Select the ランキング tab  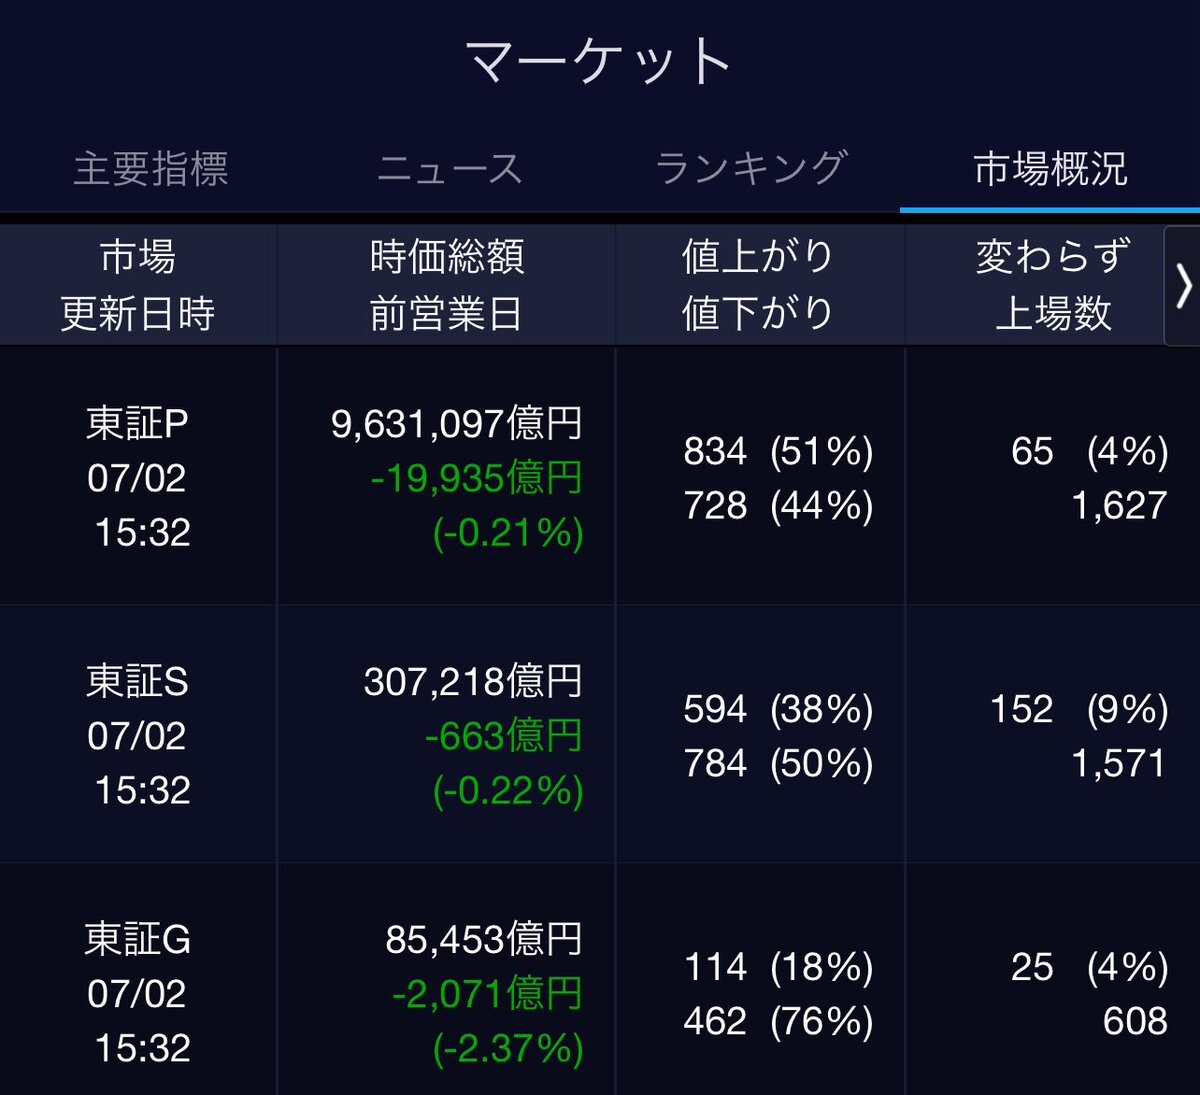751,169
